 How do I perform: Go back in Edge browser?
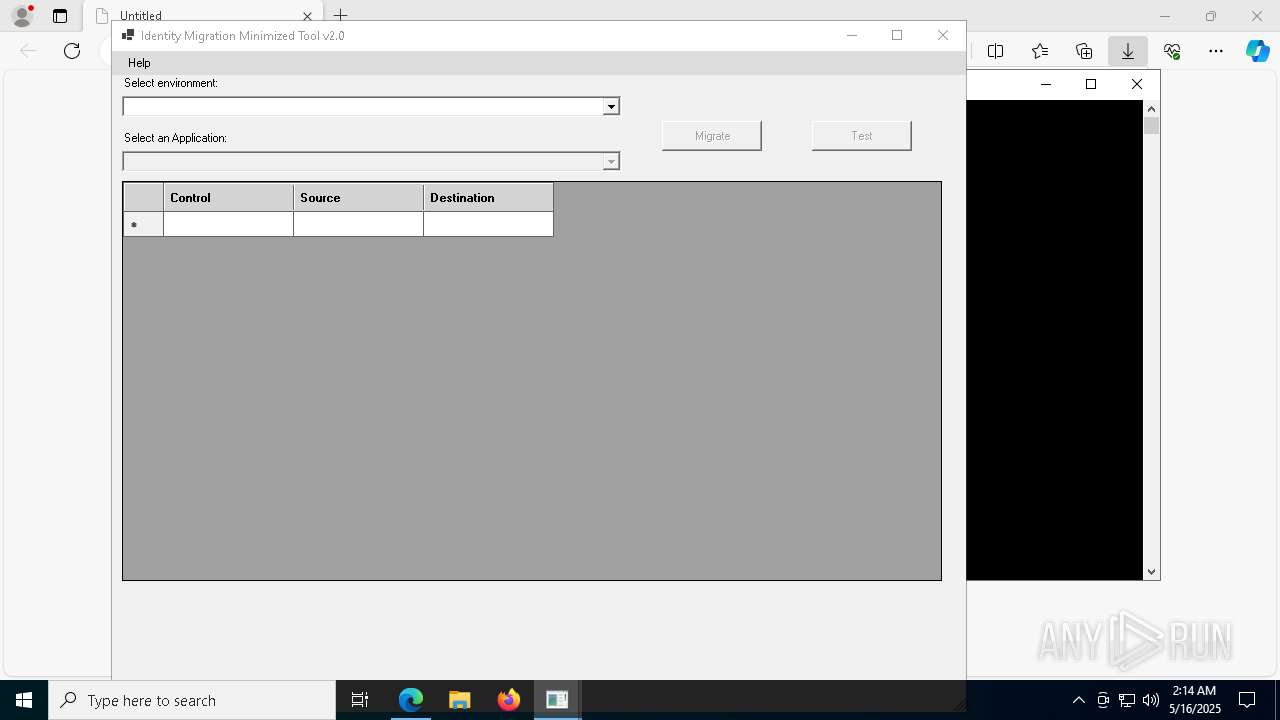click(28, 51)
